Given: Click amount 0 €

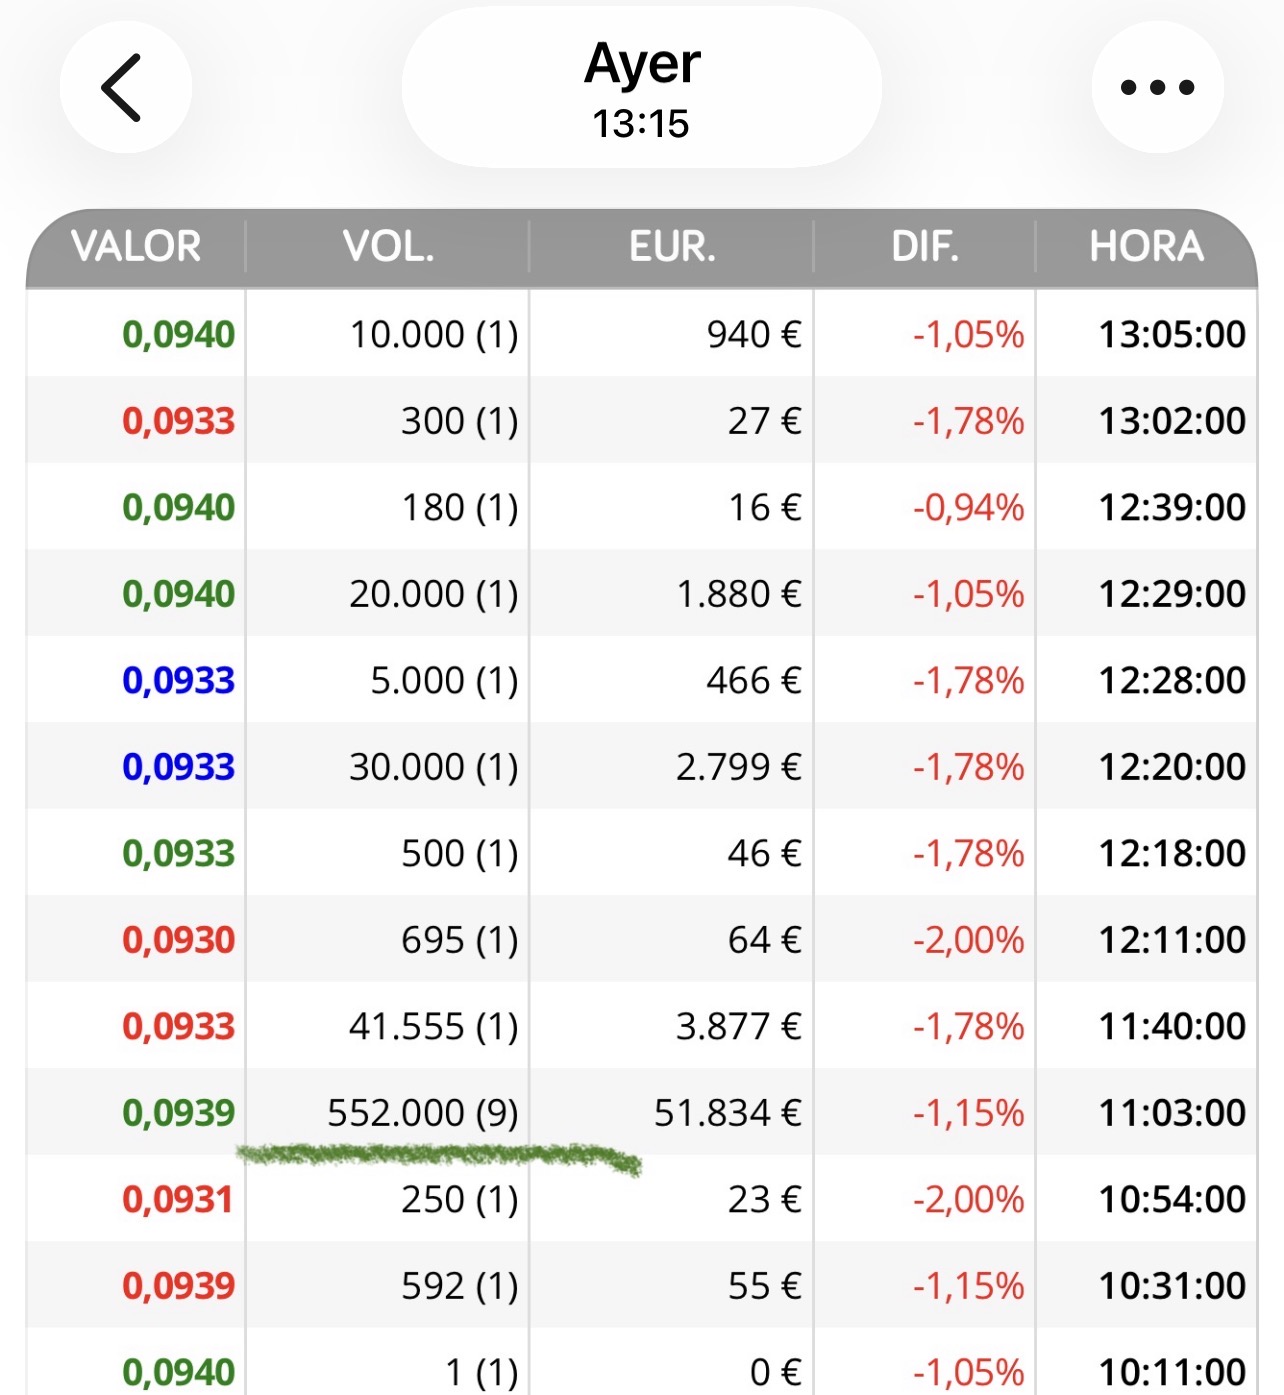Looking at the screenshot, I should [775, 1372].
